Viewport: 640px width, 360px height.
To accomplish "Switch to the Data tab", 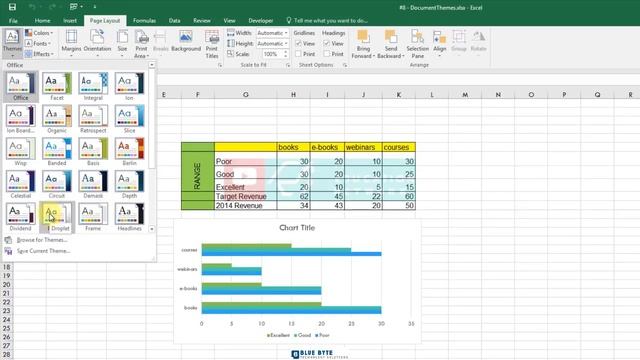I will (x=174, y=20).
